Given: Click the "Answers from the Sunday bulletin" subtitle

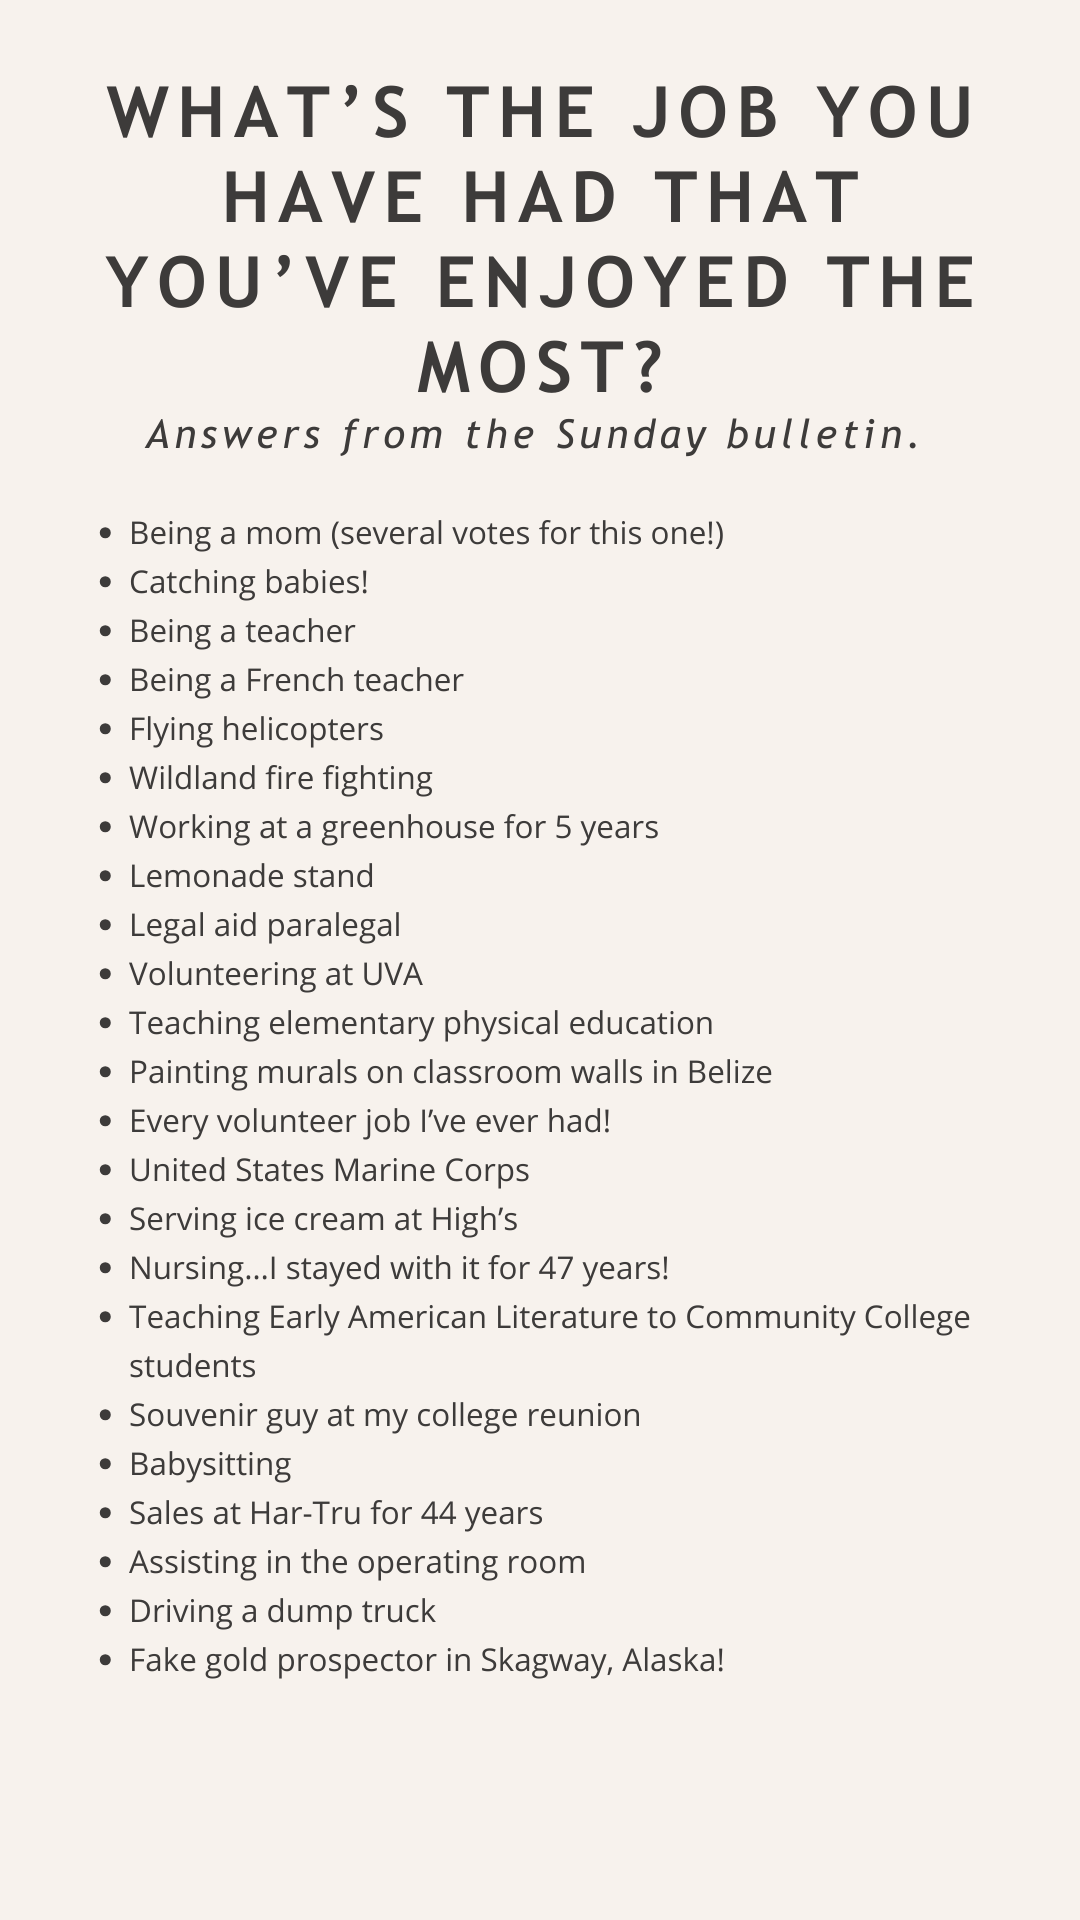Looking at the screenshot, I should pos(533,435).
